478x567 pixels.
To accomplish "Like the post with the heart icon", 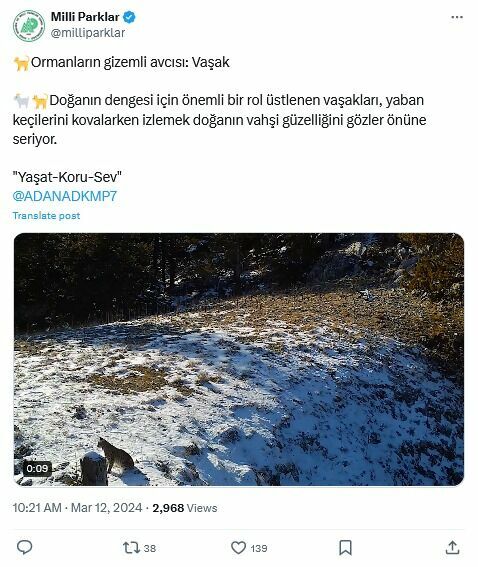I will (x=238, y=547).
